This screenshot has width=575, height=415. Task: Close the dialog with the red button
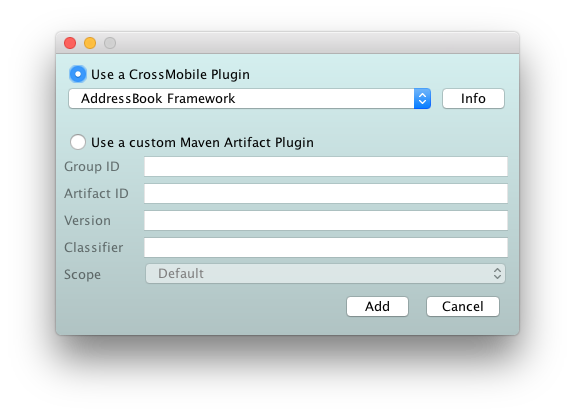[x=70, y=43]
